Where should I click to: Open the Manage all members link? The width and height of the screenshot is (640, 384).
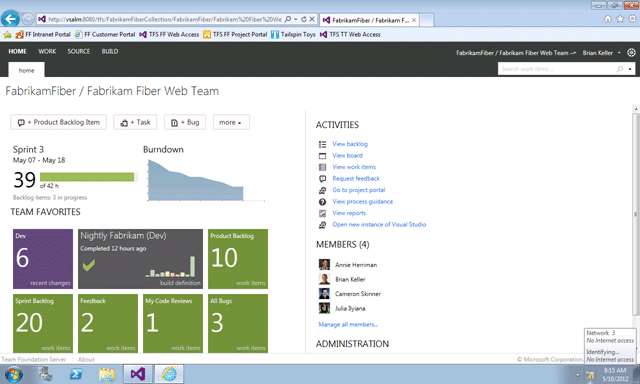(x=348, y=324)
